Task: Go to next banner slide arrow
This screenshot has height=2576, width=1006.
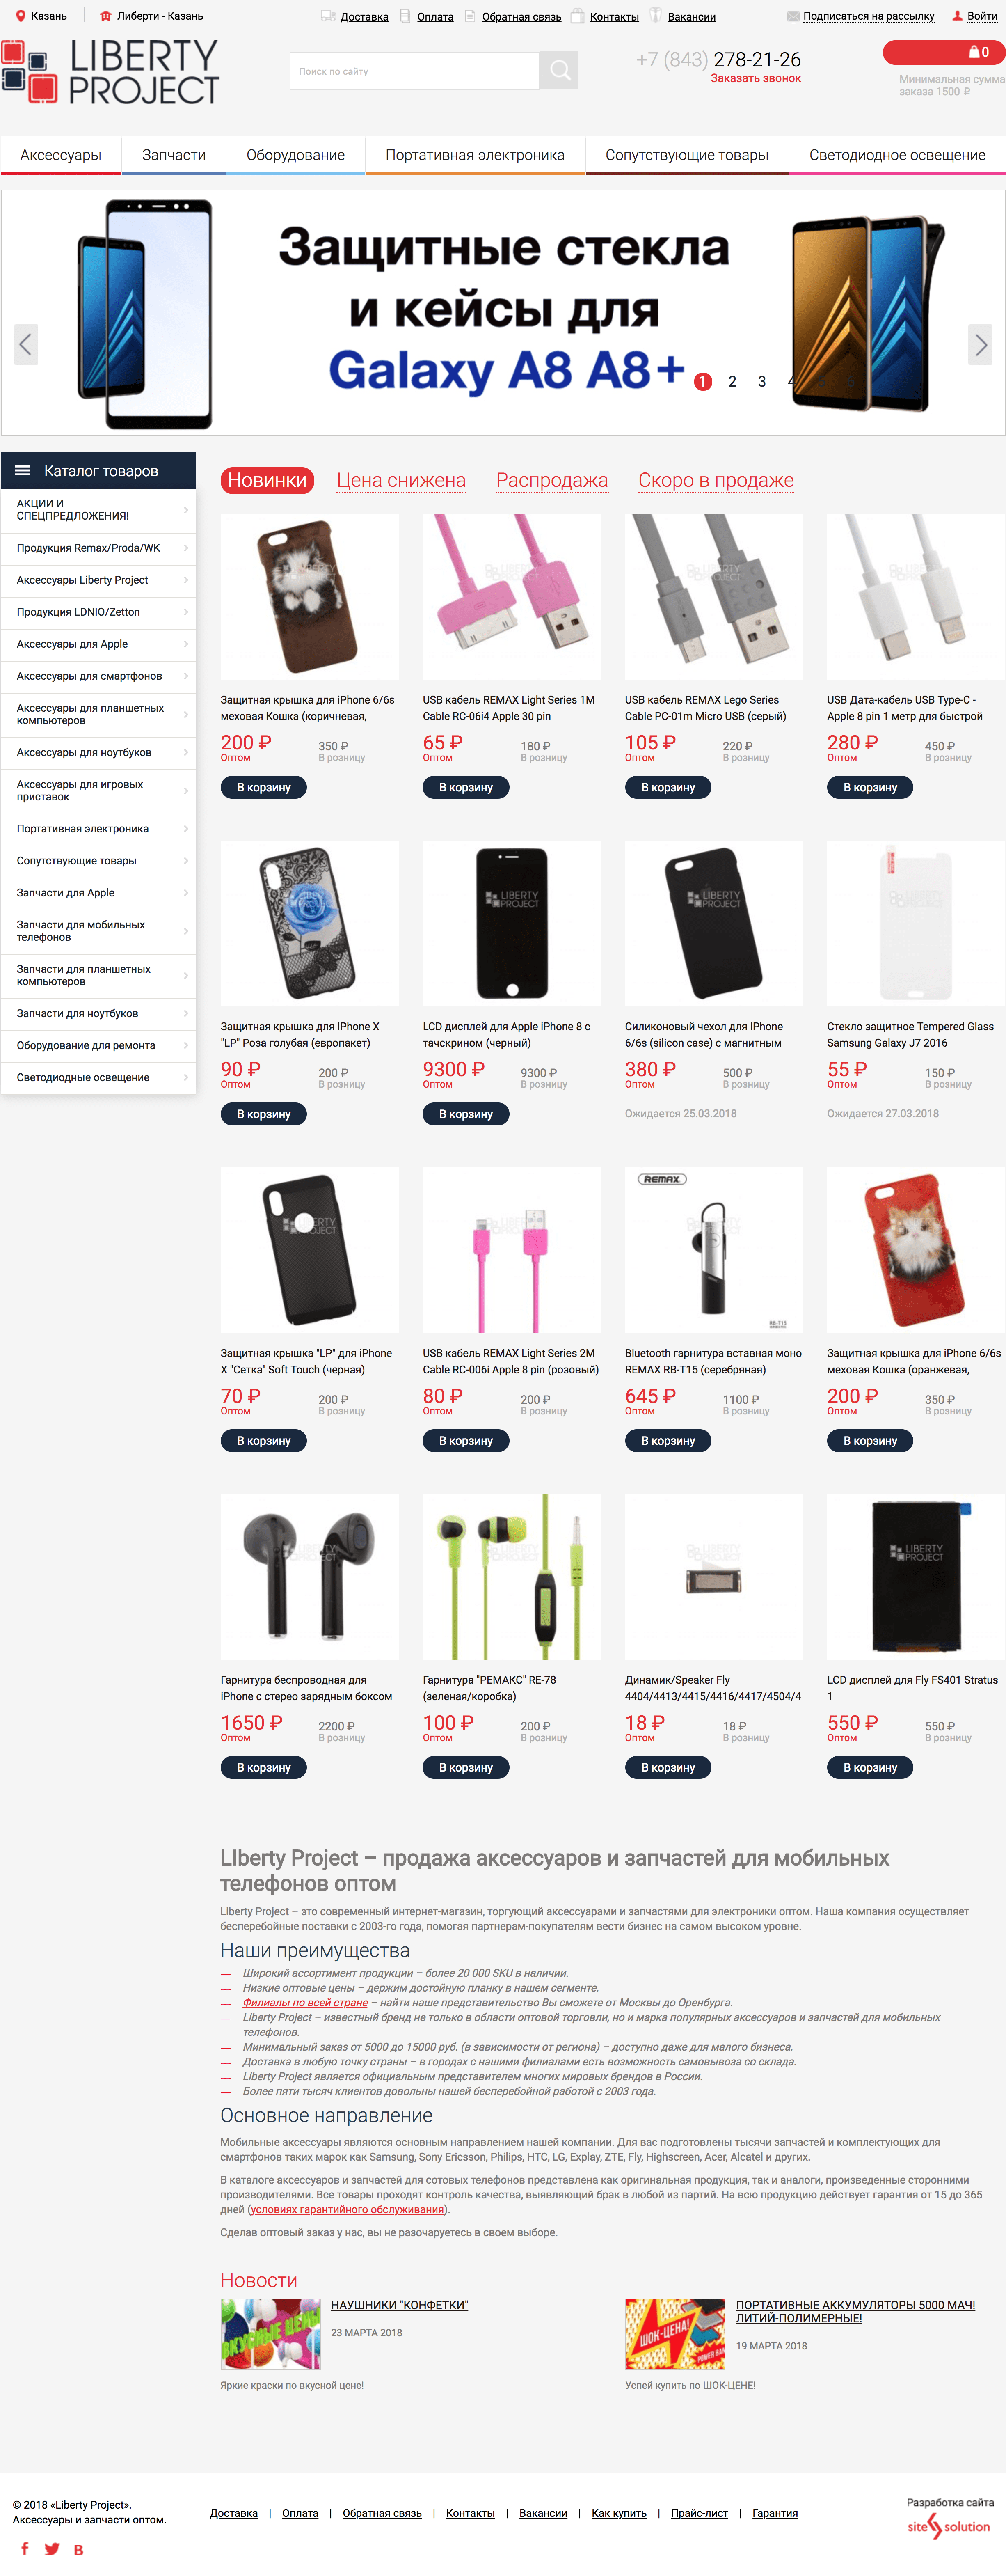Action: 980,345
